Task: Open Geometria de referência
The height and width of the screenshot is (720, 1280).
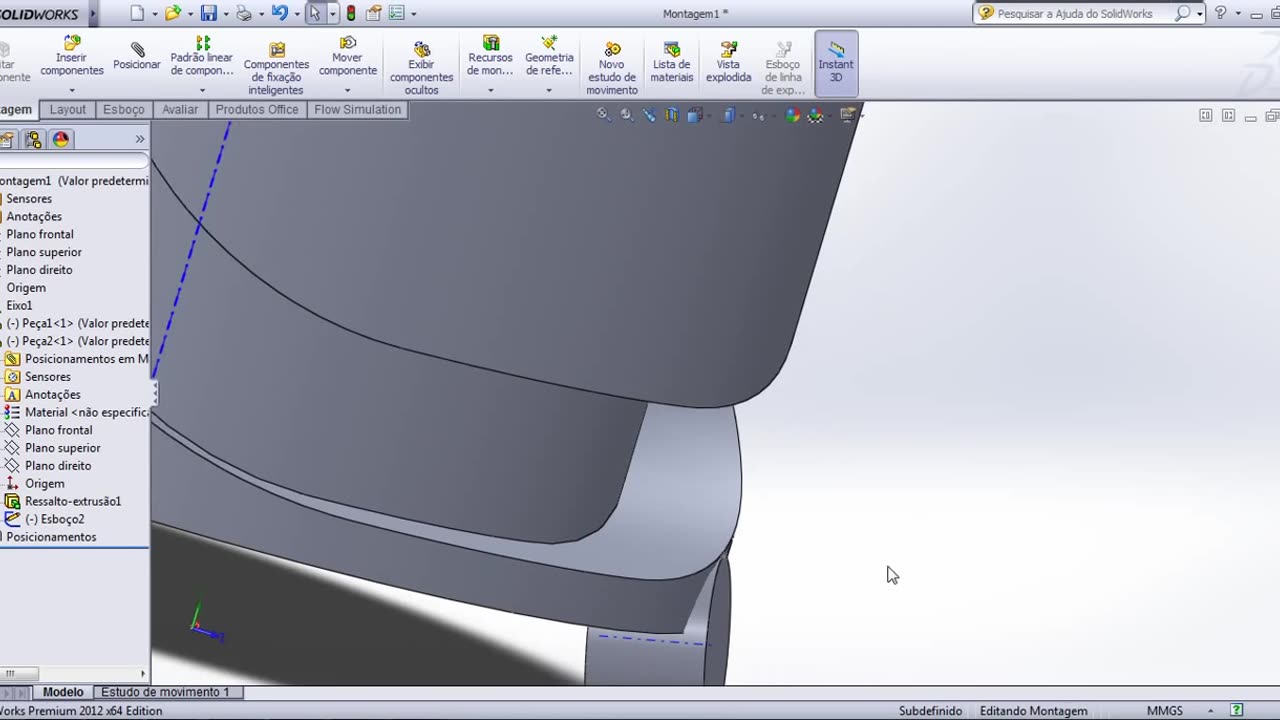Action: click(x=549, y=56)
